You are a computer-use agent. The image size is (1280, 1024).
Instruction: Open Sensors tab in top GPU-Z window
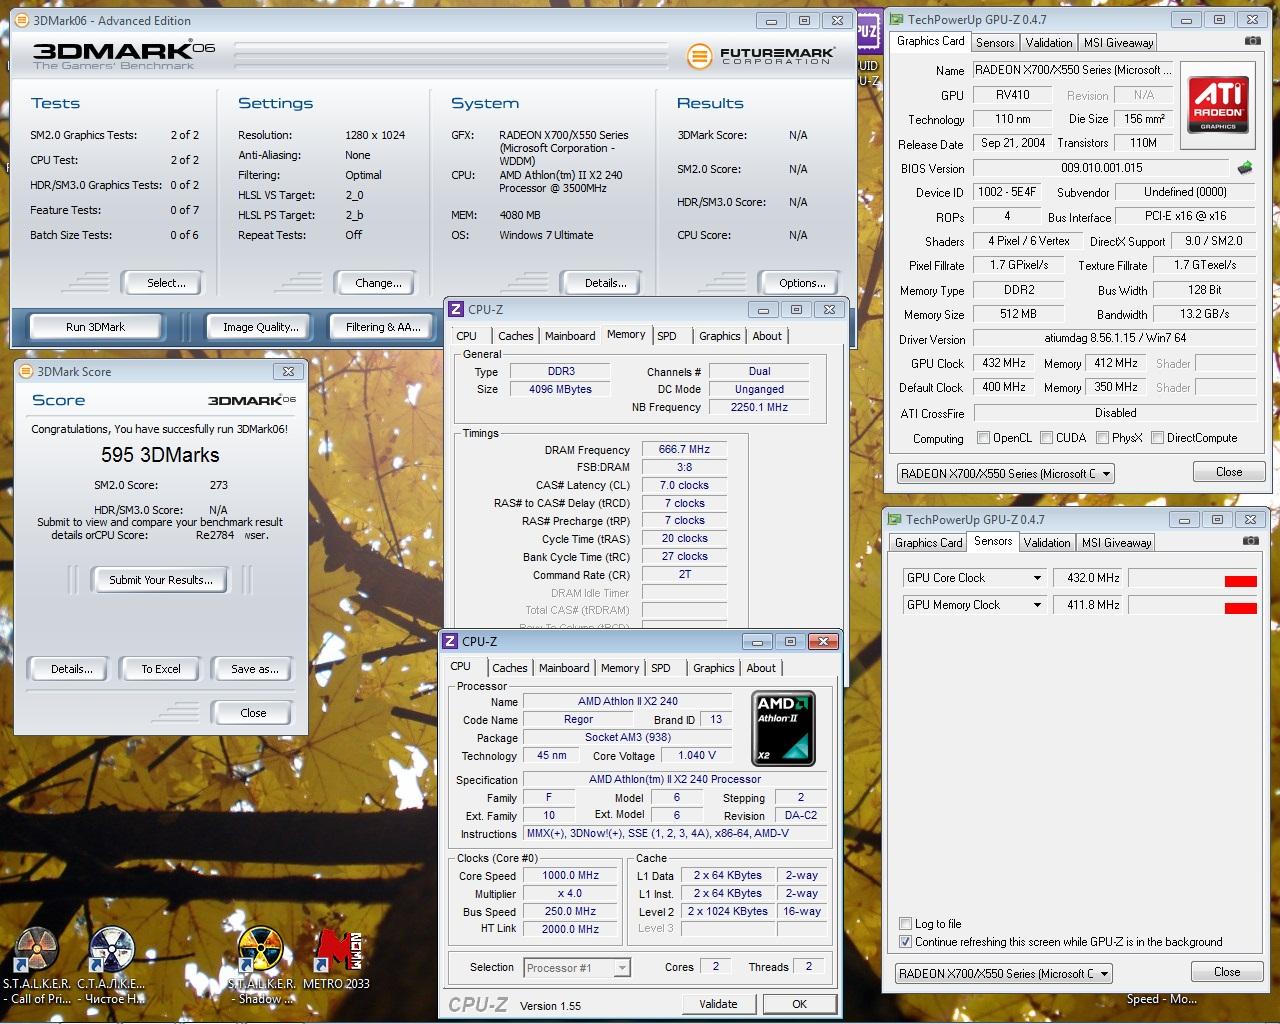coord(995,42)
